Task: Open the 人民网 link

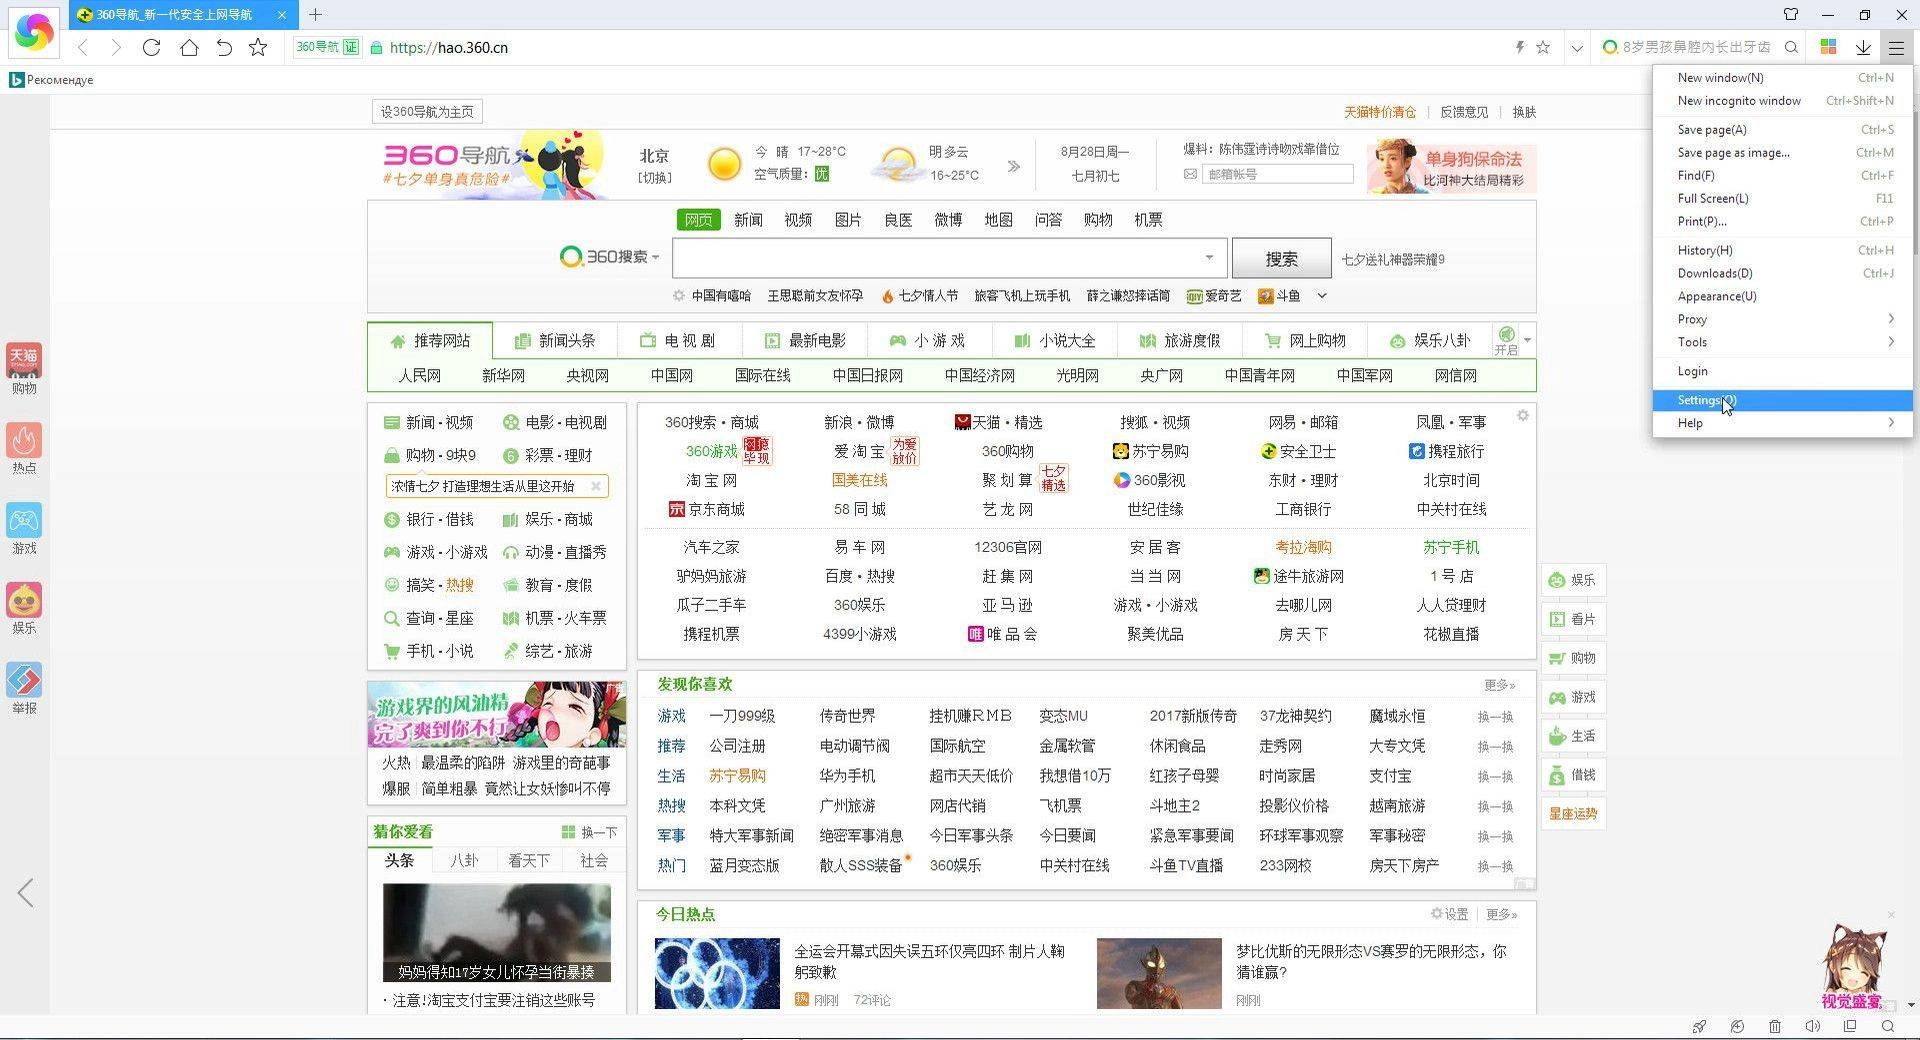Action: [x=419, y=376]
